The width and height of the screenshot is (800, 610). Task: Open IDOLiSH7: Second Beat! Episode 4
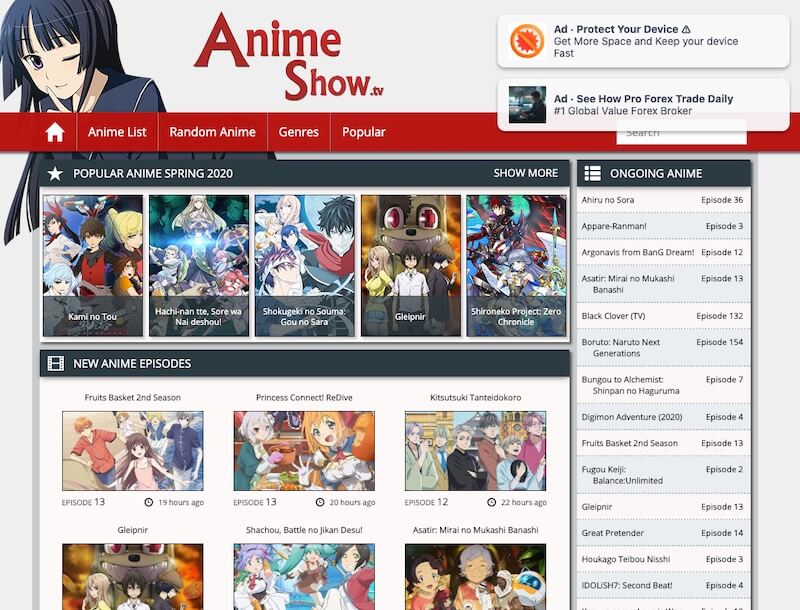coord(663,586)
